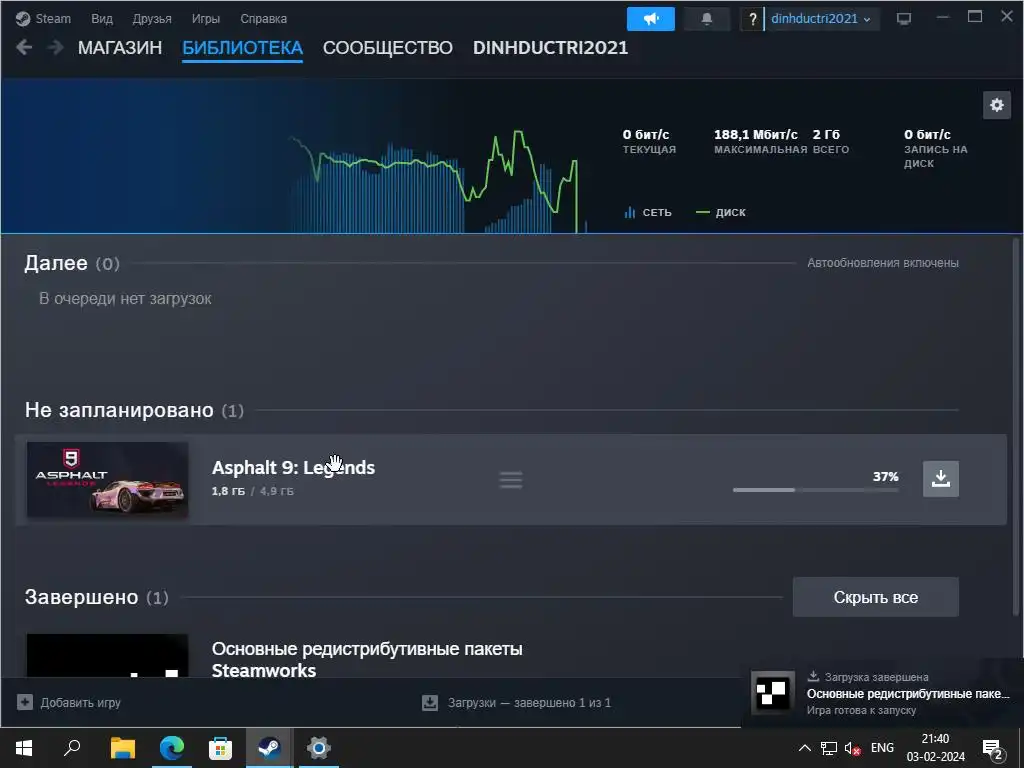Image resolution: width=1024 pixels, height=768 pixels.
Task: Click the ДИСК graph legend
Action: (x=721, y=212)
